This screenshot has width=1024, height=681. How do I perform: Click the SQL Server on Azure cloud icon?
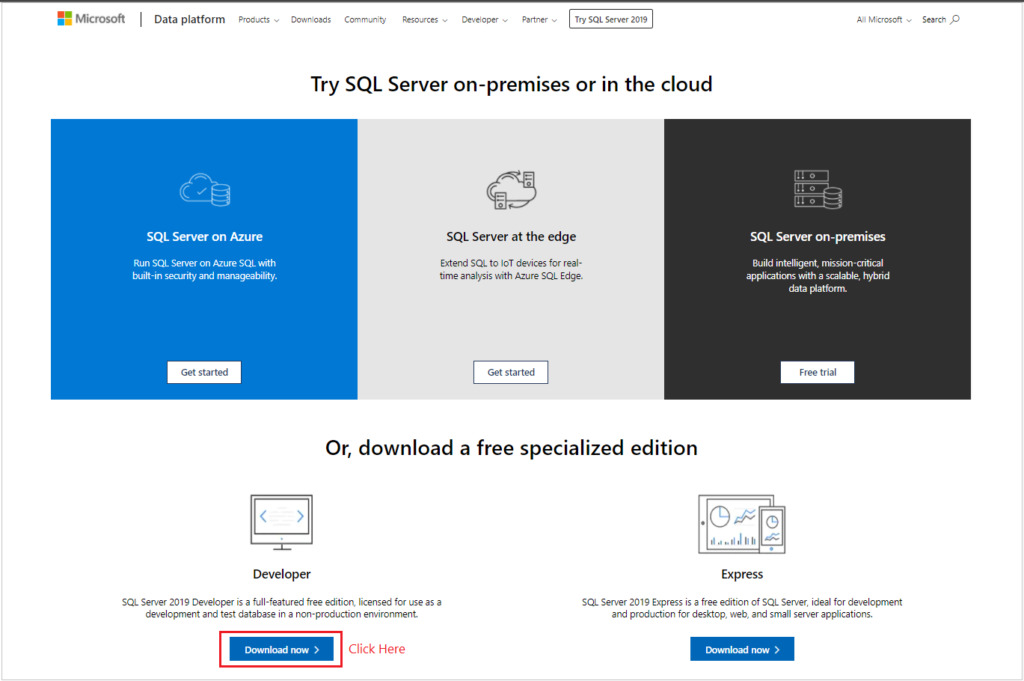[x=205, y=189]
